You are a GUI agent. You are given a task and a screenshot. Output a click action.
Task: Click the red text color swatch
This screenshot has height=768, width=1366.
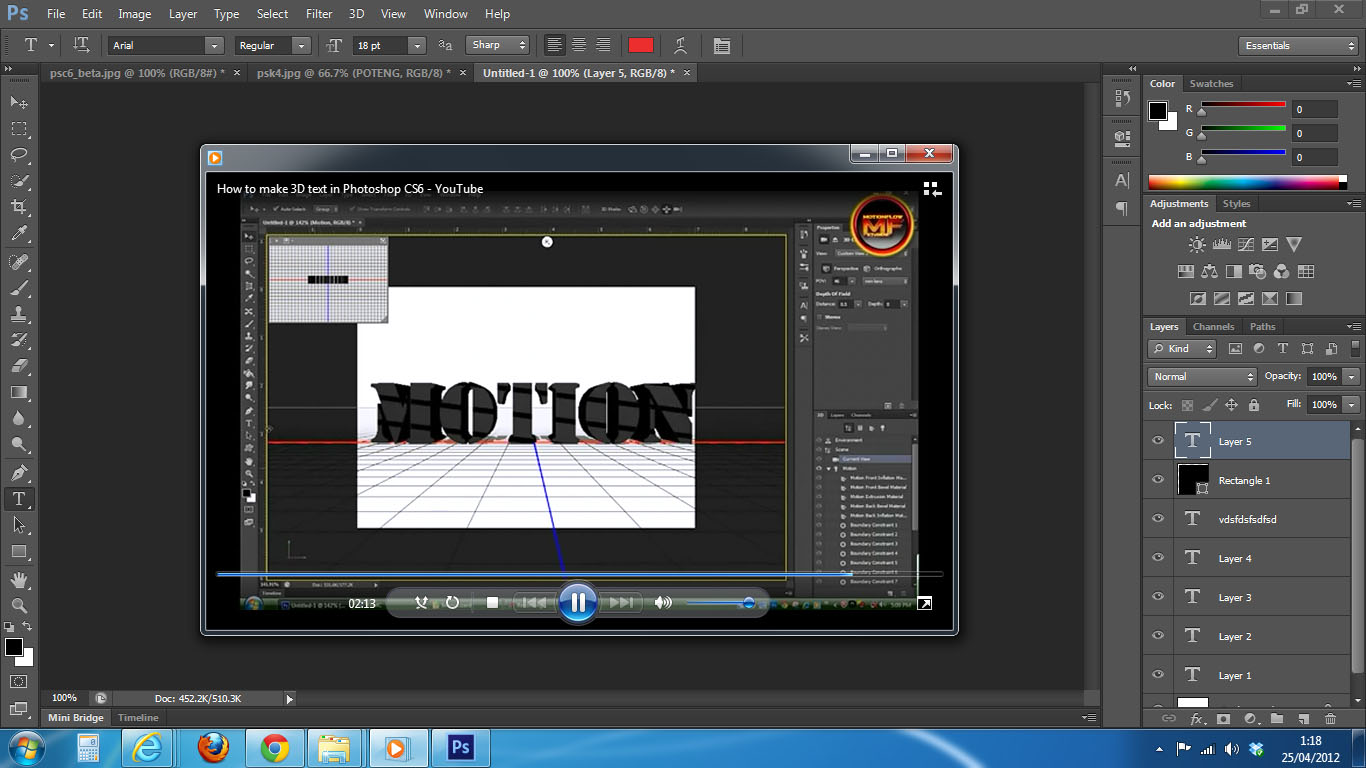pos(641,45)
